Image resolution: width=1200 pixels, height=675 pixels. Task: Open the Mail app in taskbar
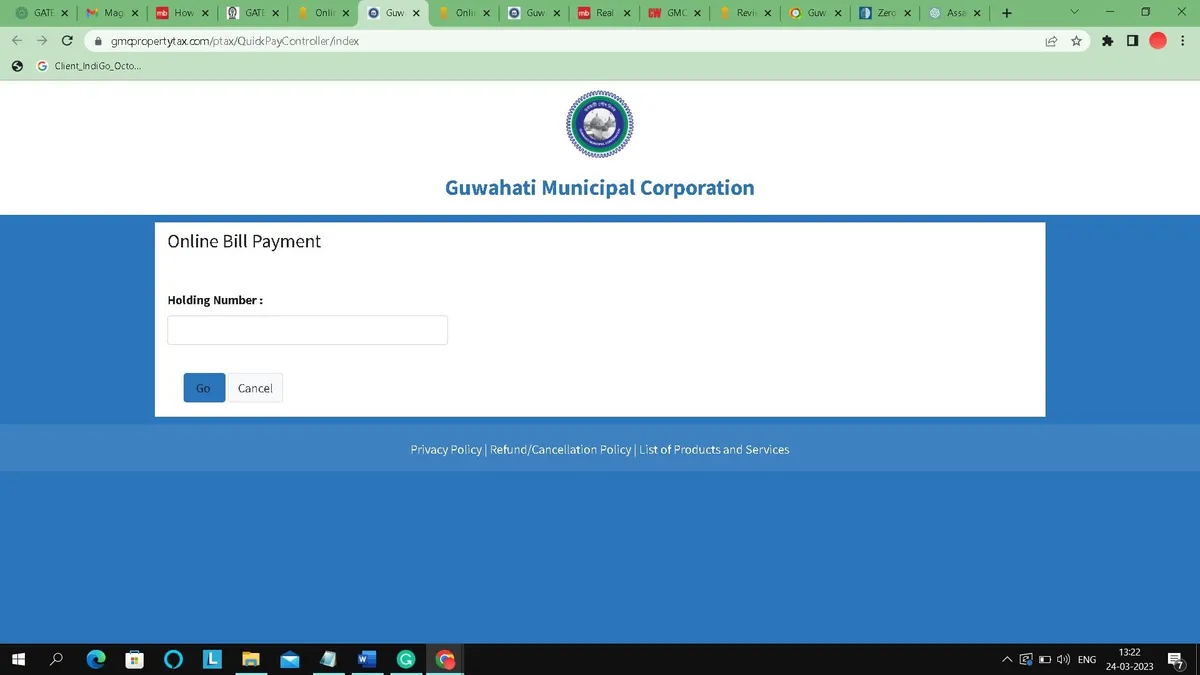[x=290, y=659]
